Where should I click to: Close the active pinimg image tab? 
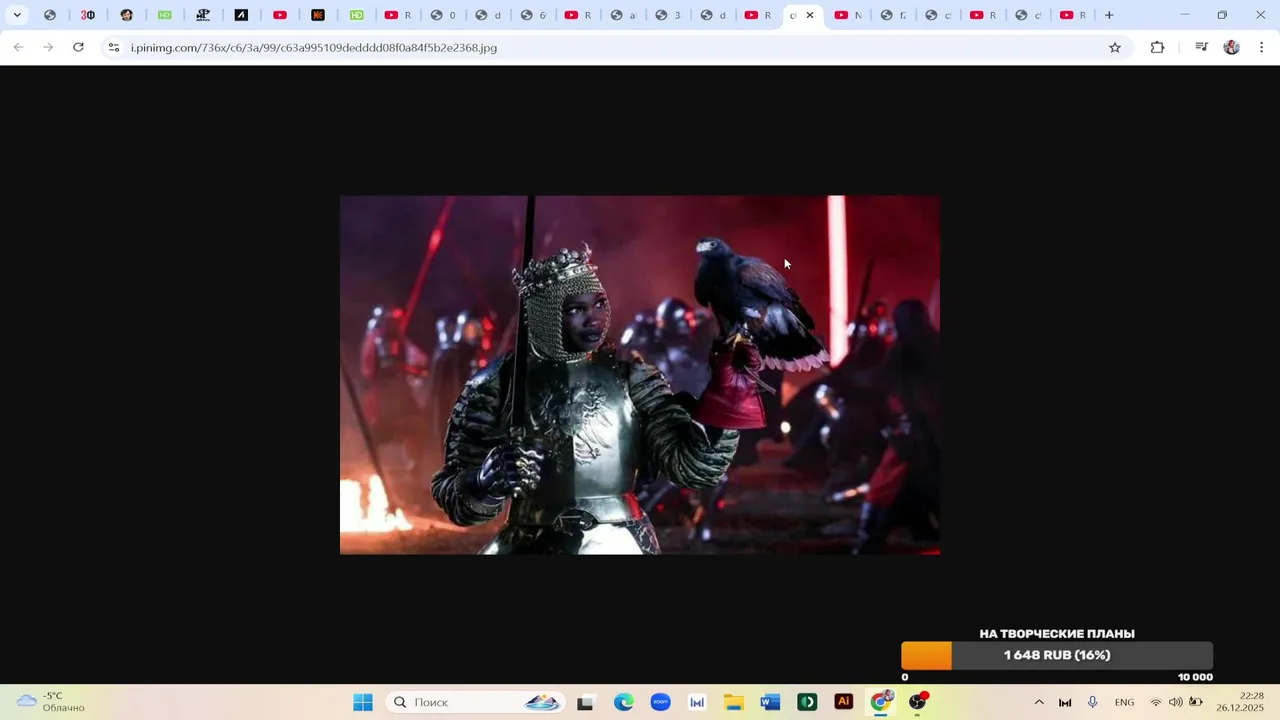click(810, 15)
